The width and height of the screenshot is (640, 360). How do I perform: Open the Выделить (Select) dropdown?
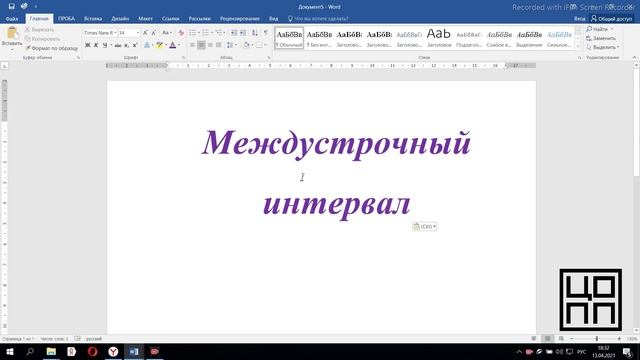[602, 47]
